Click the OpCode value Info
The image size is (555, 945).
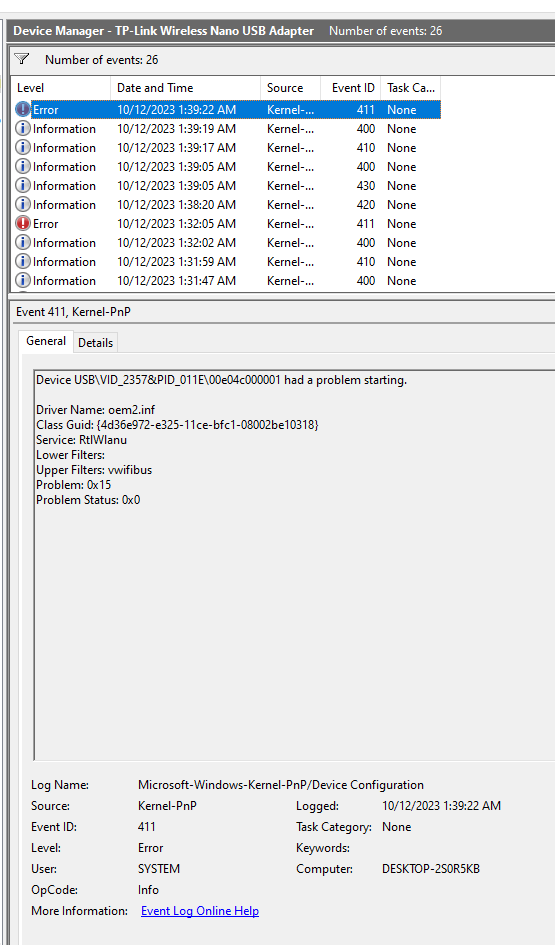(x=148, y=890)
